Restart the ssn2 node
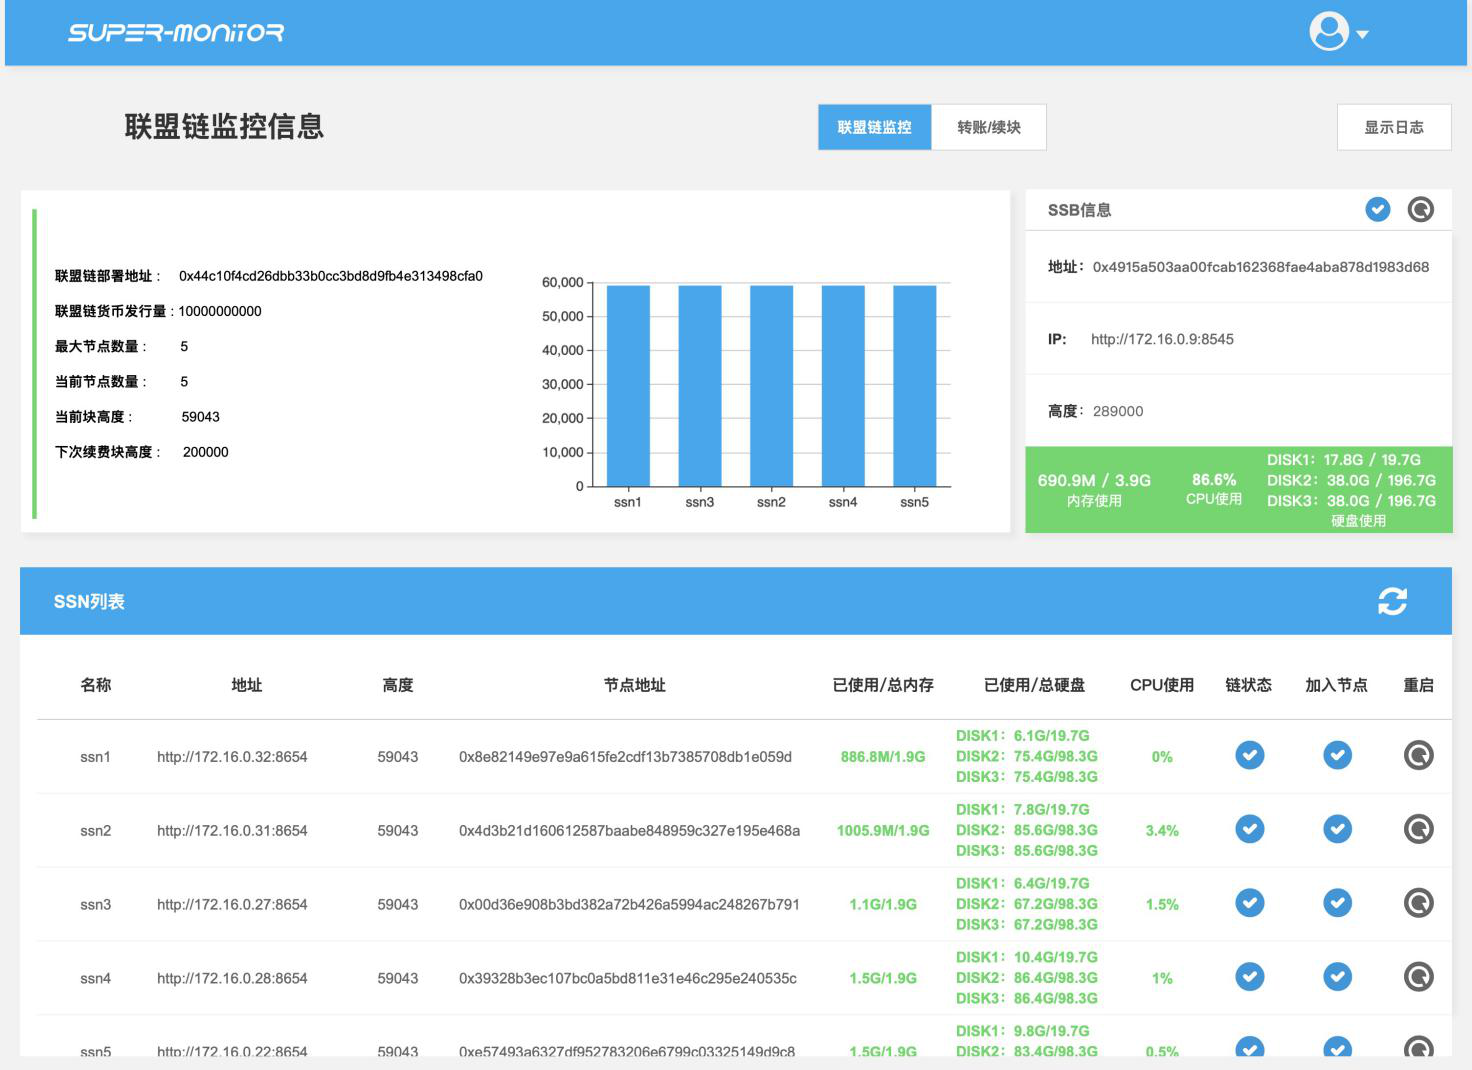Image resolution: width=1472 pixels, height=1070 pixels. click(1418, 829)
